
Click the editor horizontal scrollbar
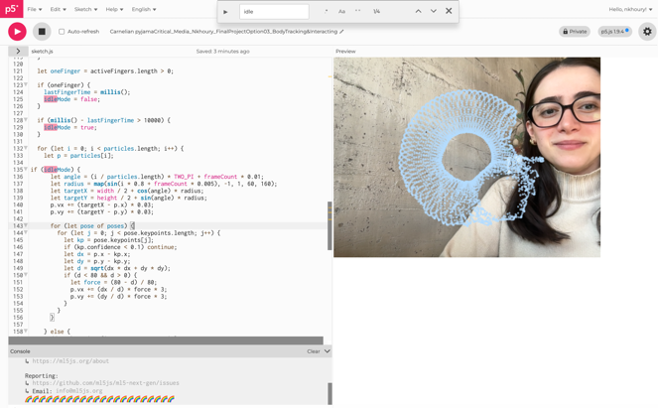(166, 340)
